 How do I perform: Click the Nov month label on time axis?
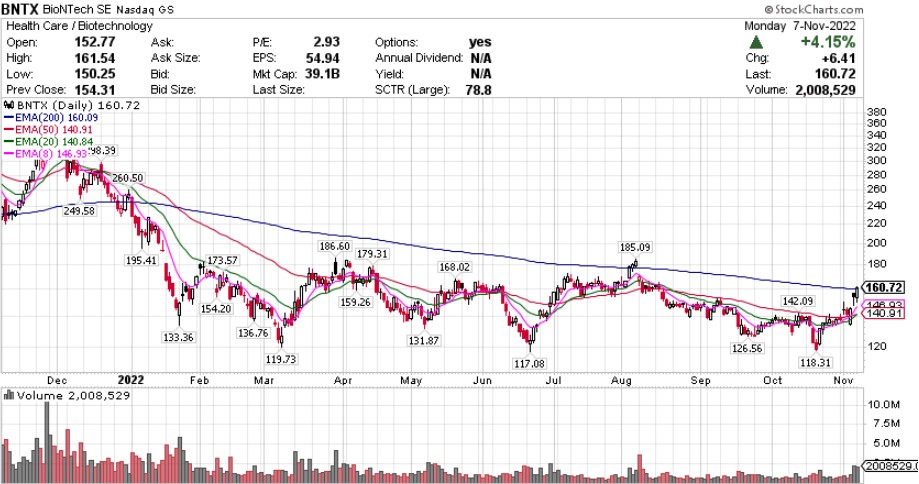click(x=843, y=380)
